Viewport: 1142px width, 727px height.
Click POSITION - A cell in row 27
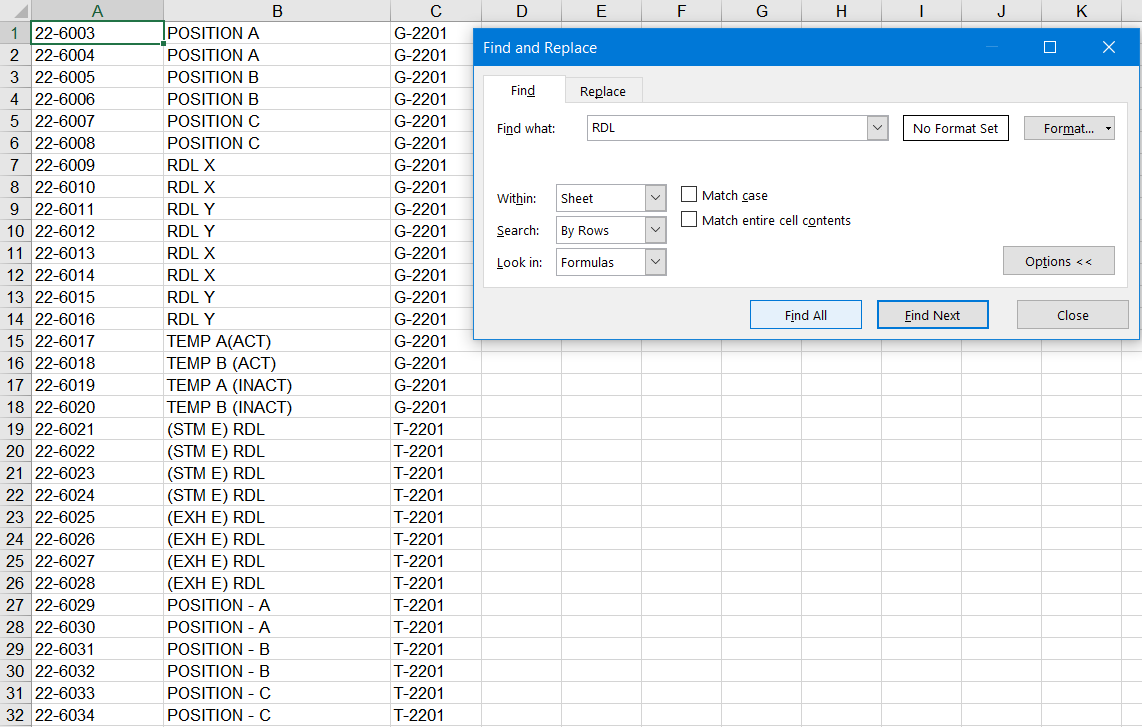[277, 605]
